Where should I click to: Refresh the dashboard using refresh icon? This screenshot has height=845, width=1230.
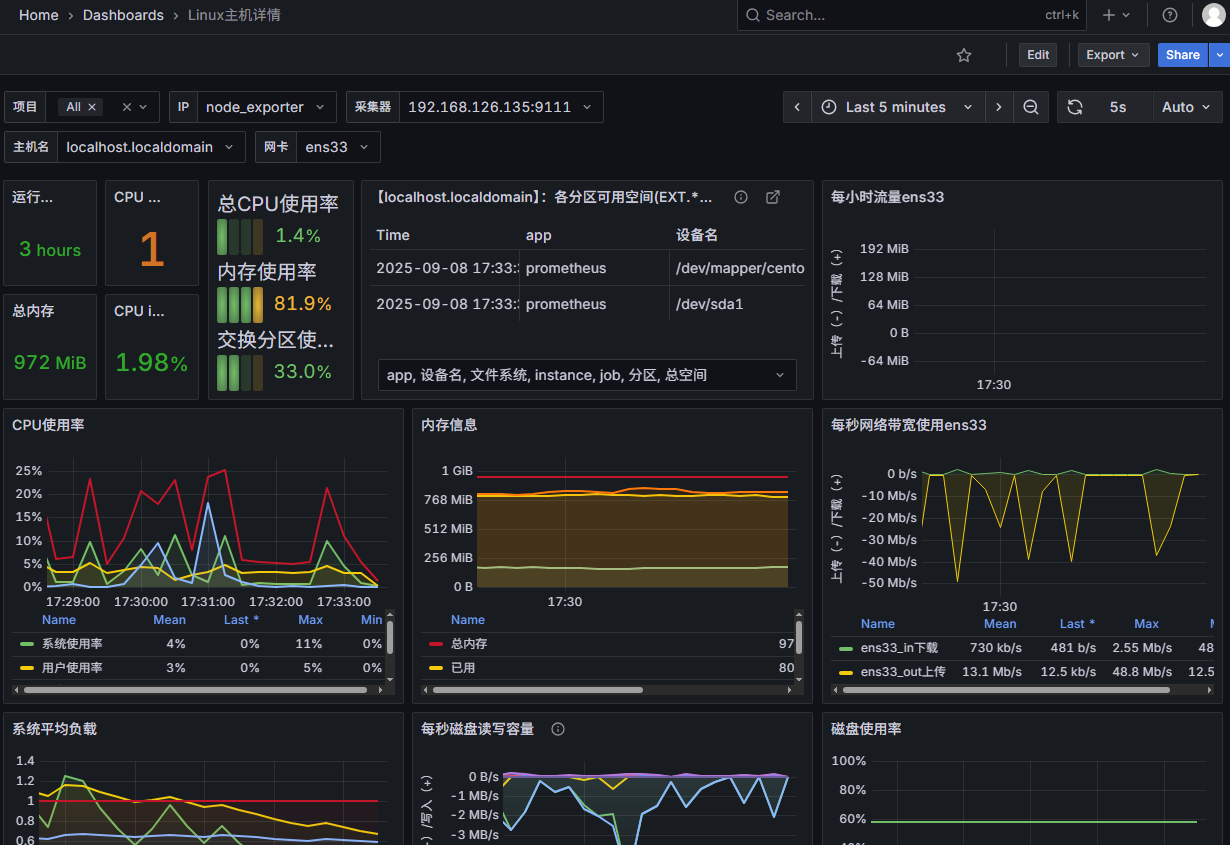tap(1075, 107)
